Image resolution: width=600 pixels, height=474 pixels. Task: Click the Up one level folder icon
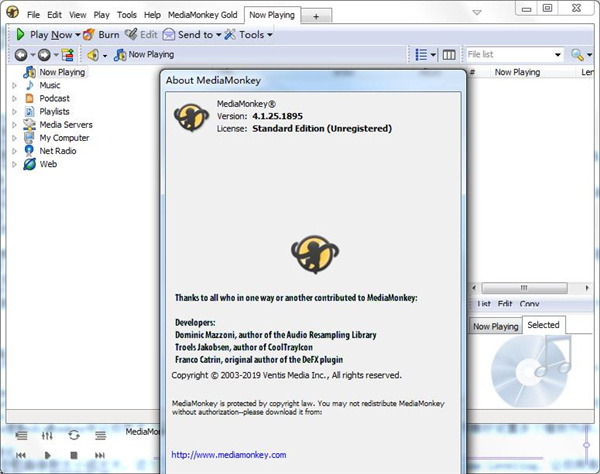(x=68, y=55)
